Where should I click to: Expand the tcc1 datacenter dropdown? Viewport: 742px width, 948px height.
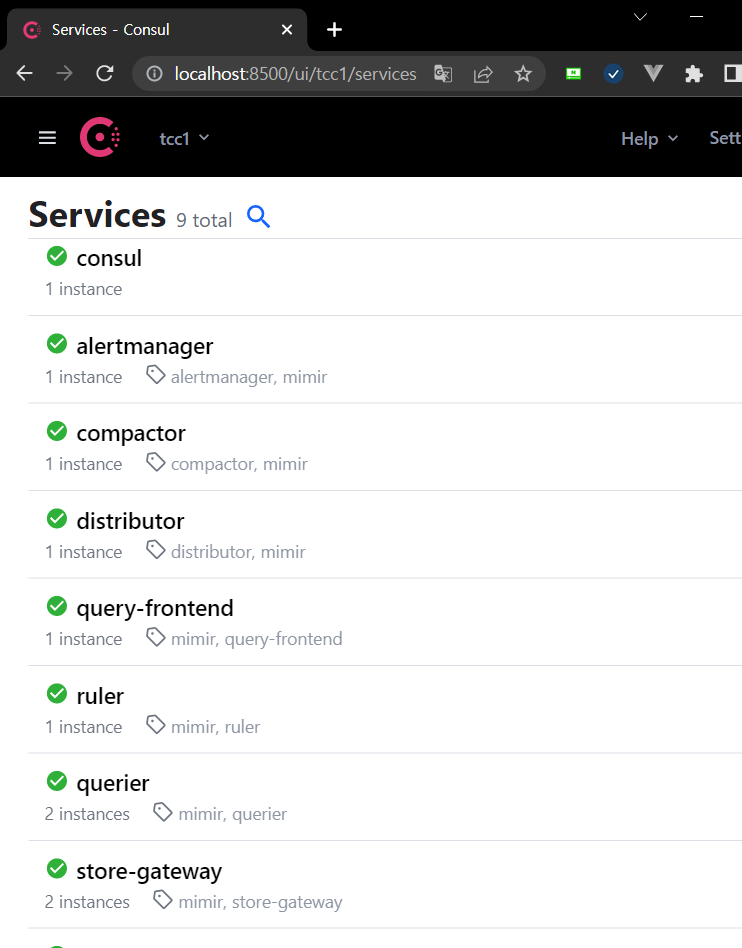pos(185,138)
